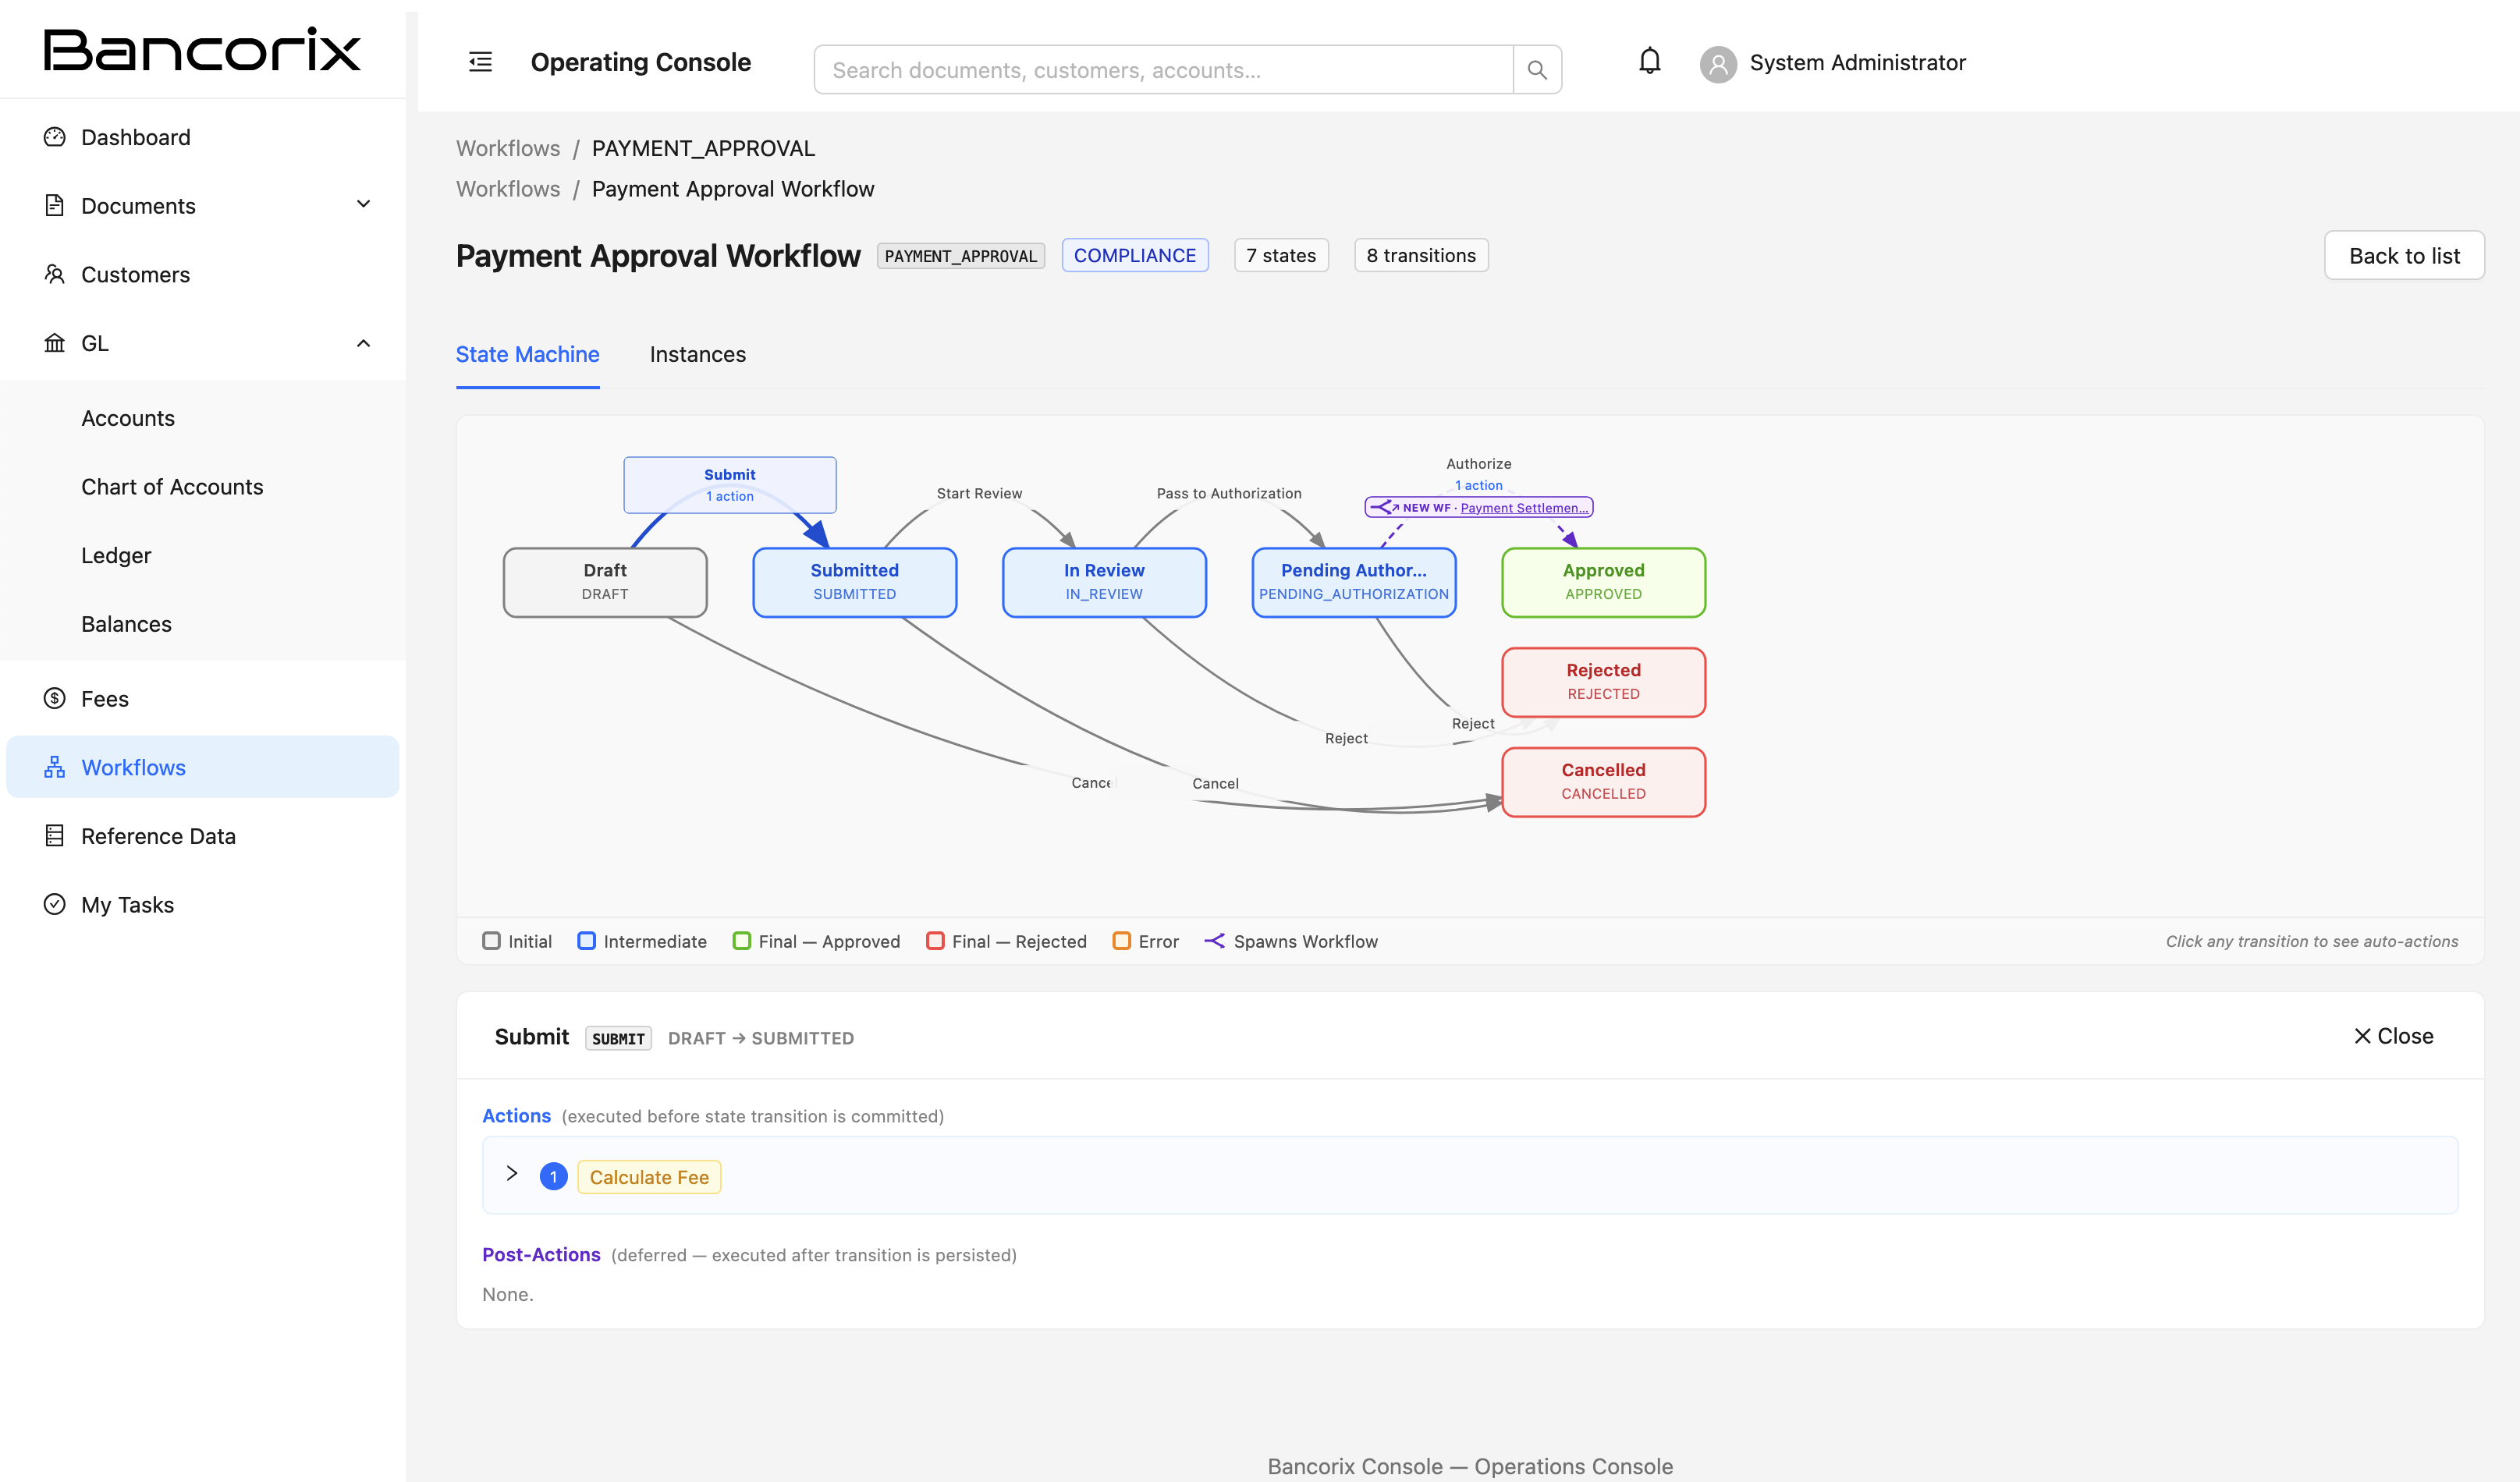Toggle the Error legend checkbox
The image size is (2520, 1482).
[x=1121, y=941]
